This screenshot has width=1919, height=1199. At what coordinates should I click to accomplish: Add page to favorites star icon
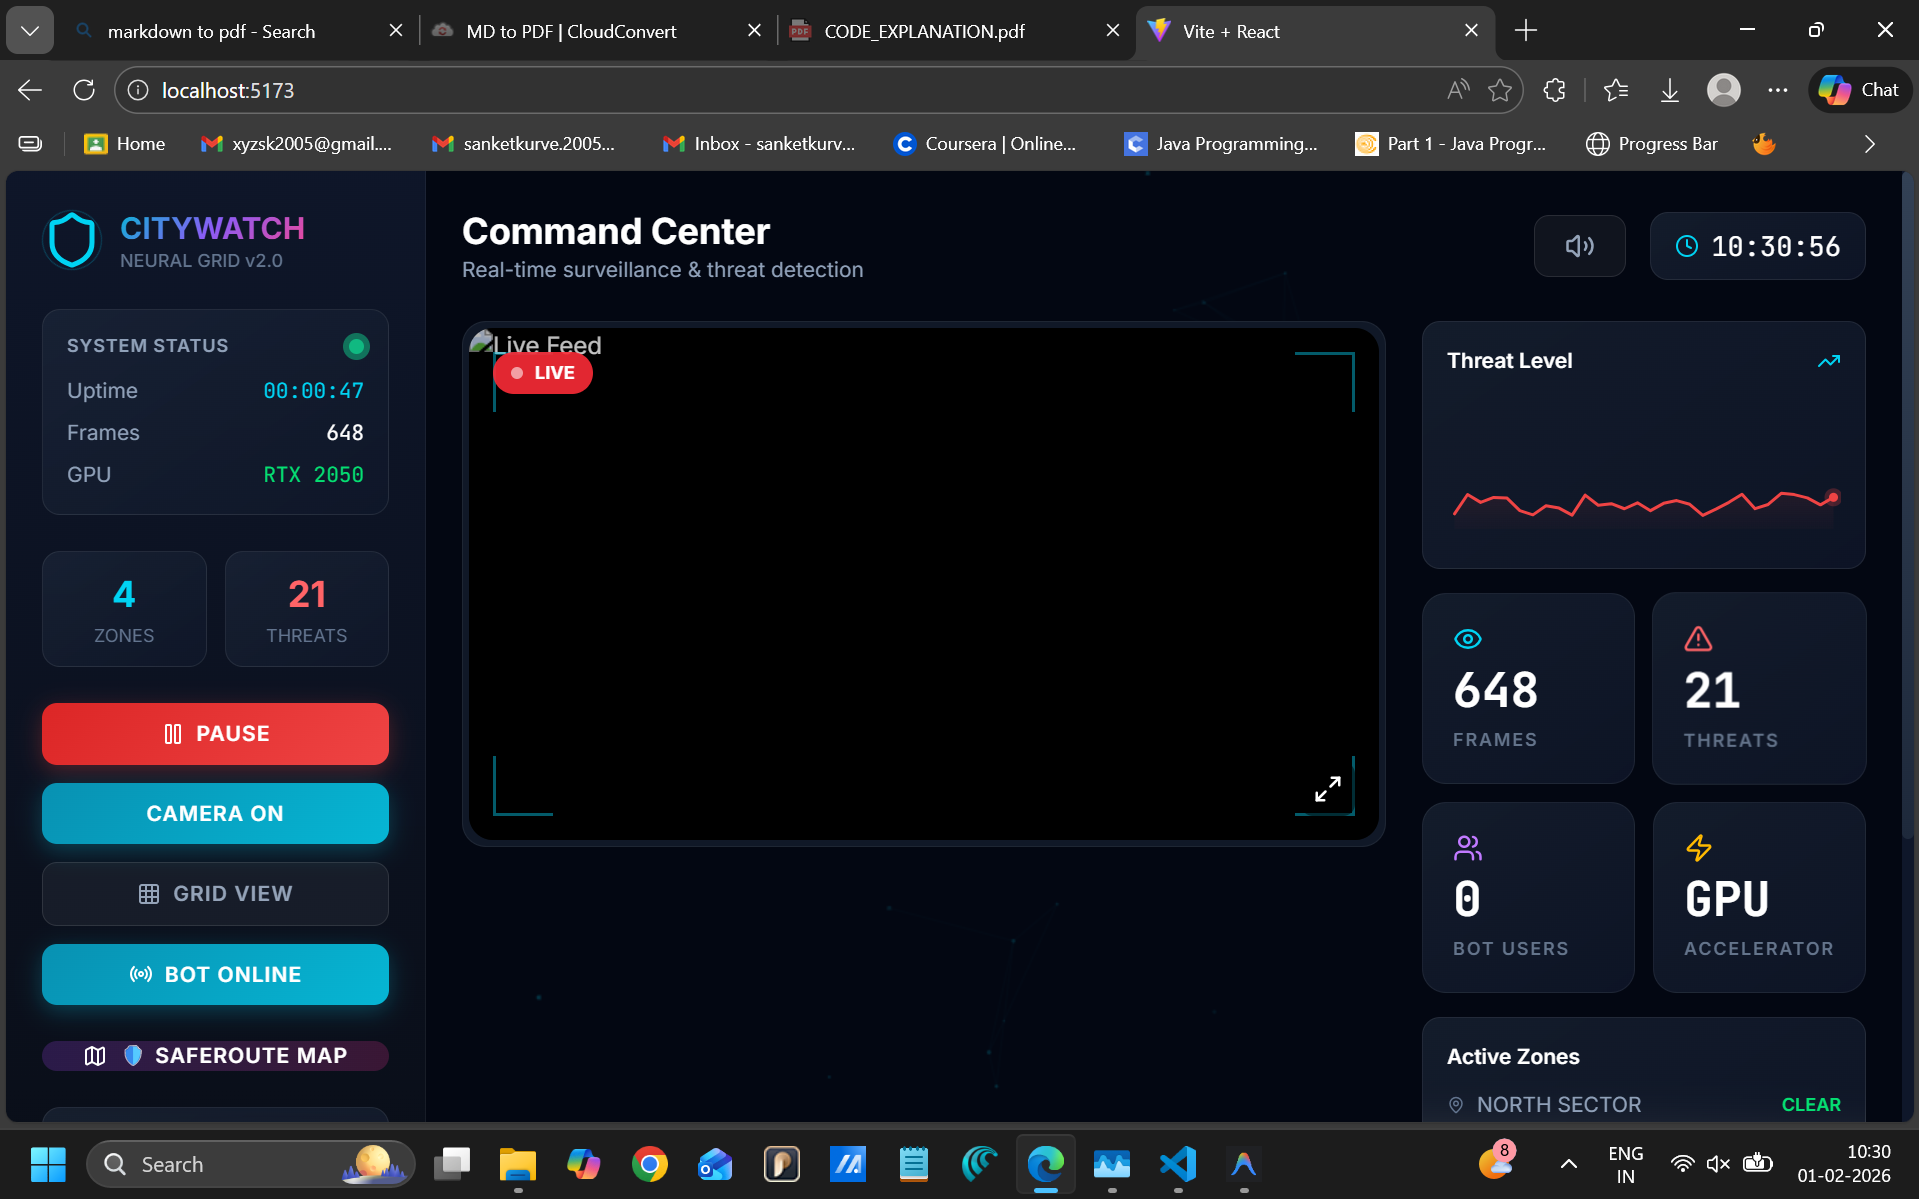[1499, 90]
